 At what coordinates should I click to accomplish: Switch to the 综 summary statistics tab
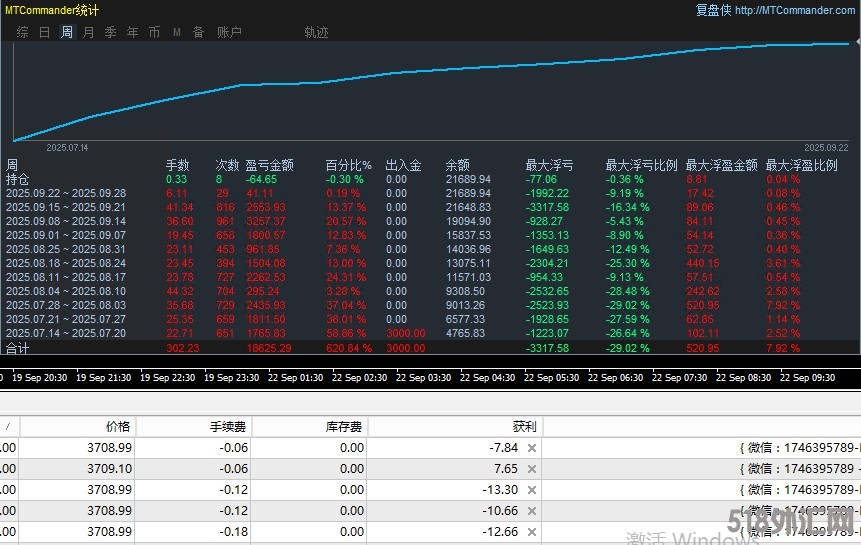(x=22, y=32)
